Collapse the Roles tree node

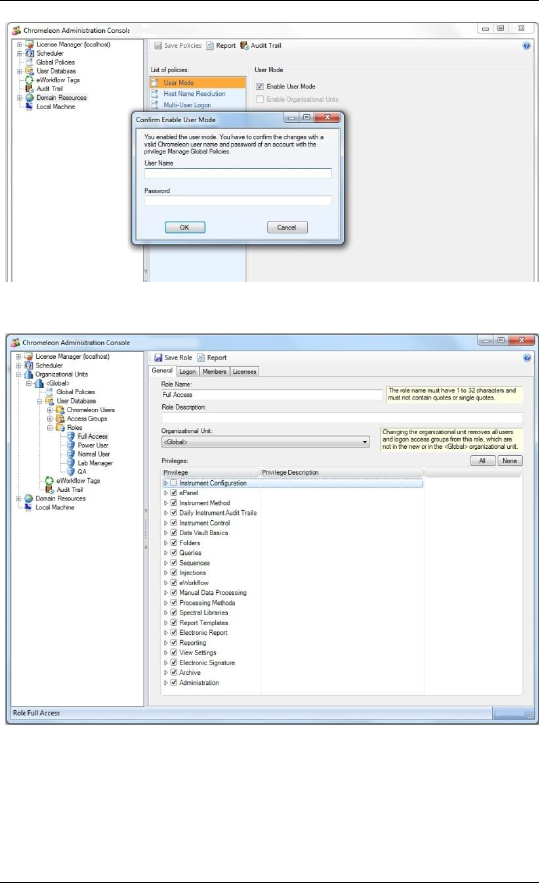50,428
